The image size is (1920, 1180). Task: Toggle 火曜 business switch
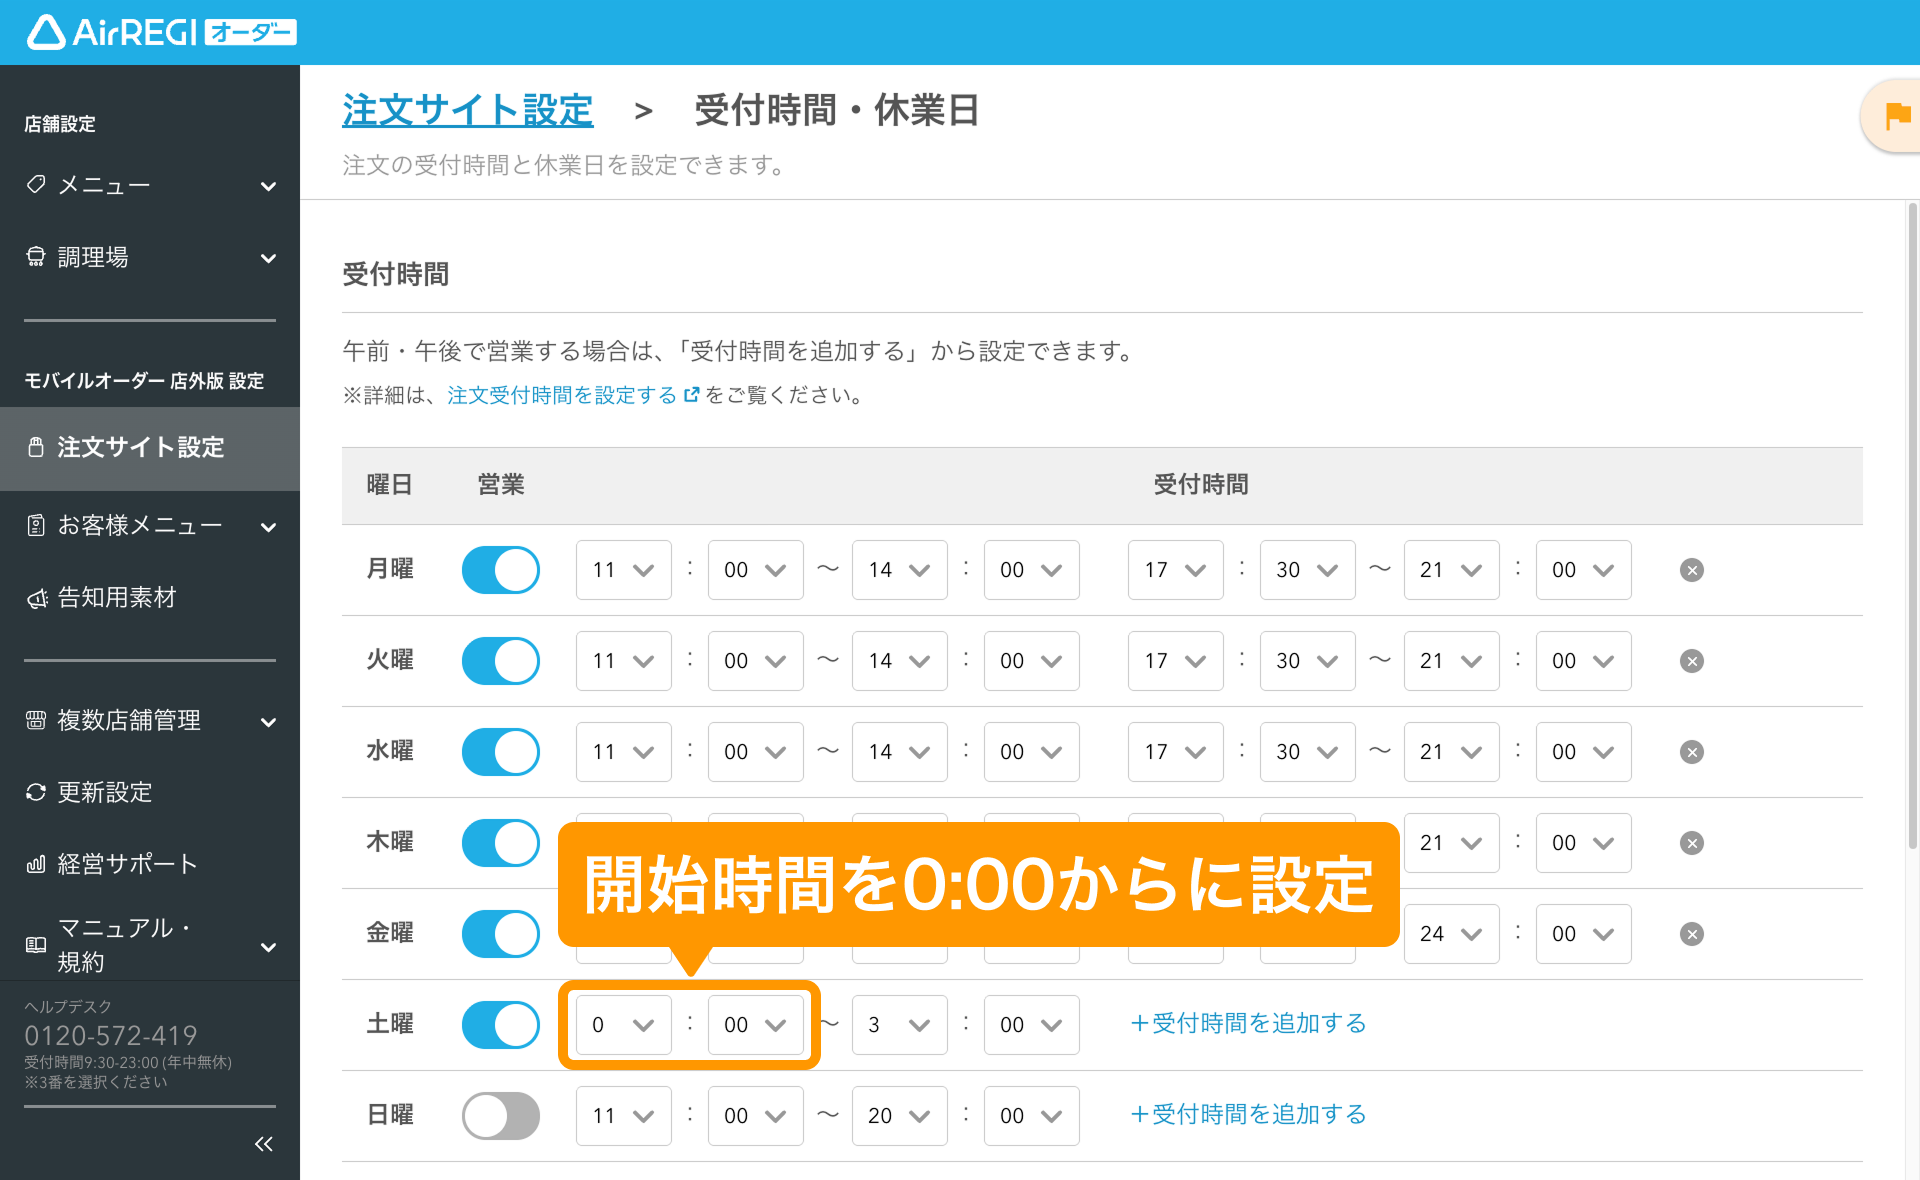click(x=501, y=661)
